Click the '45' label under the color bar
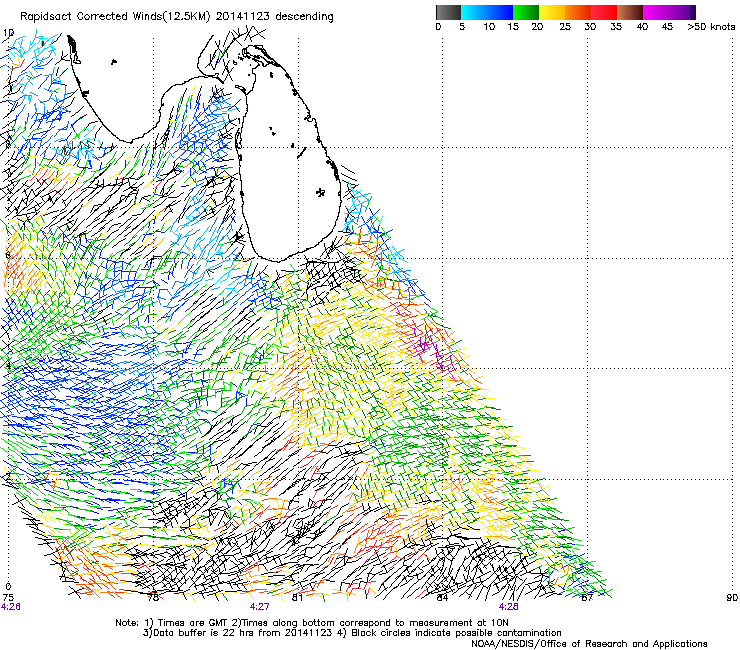Viewport: 740px width, 650px height. (667, 27)
